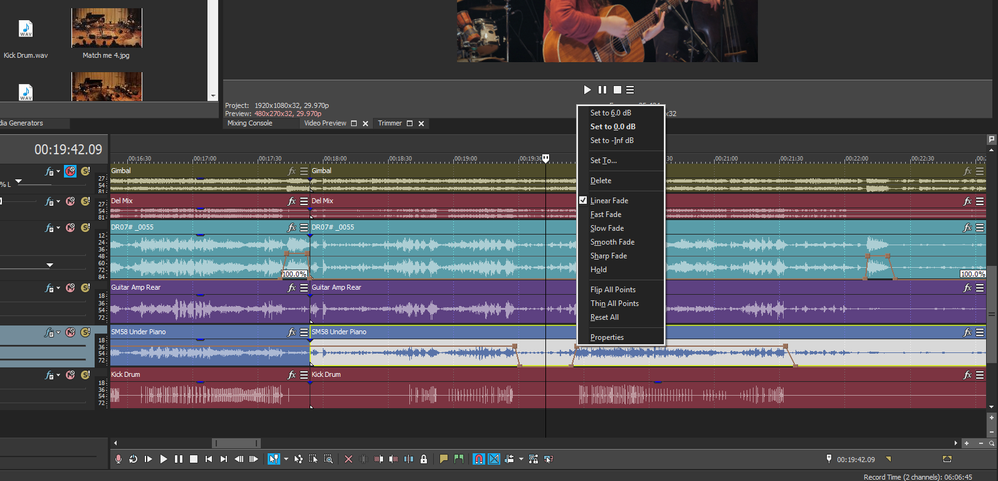Click the Insert Marker yellow icon
998x481 pixels.
coord(443,459)
